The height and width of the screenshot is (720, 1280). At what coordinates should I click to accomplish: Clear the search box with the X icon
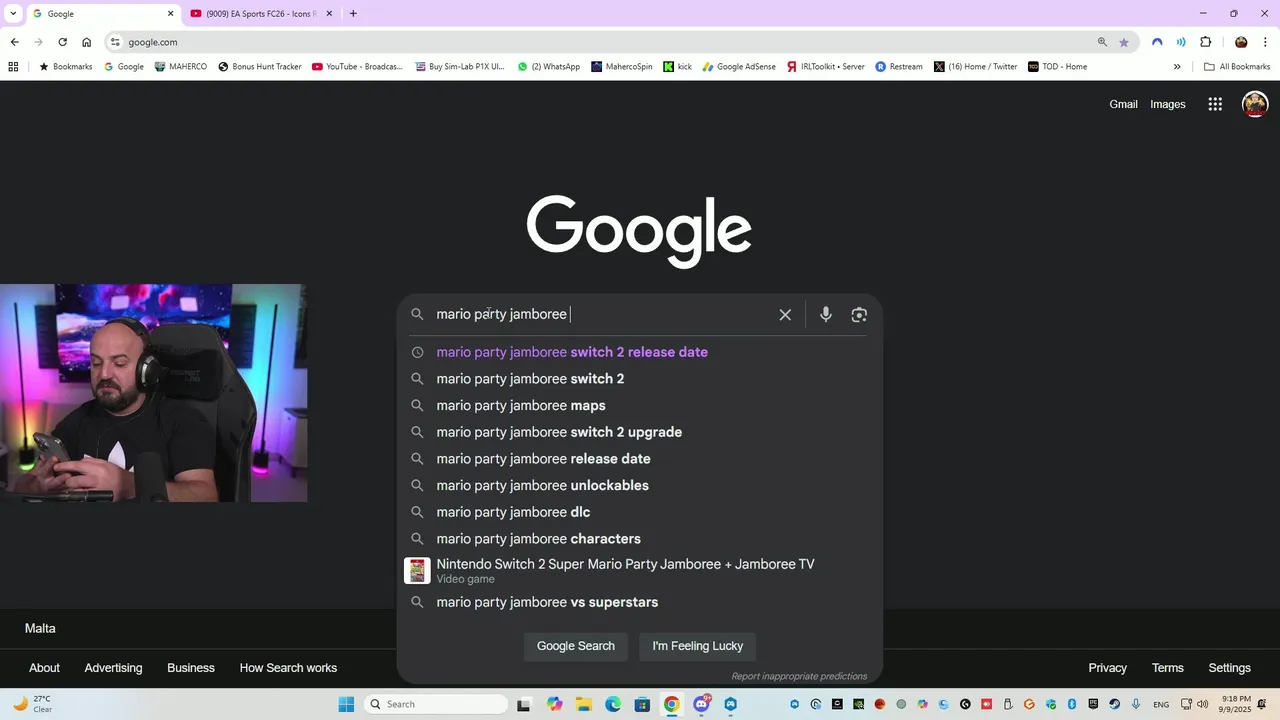point(785,314)
